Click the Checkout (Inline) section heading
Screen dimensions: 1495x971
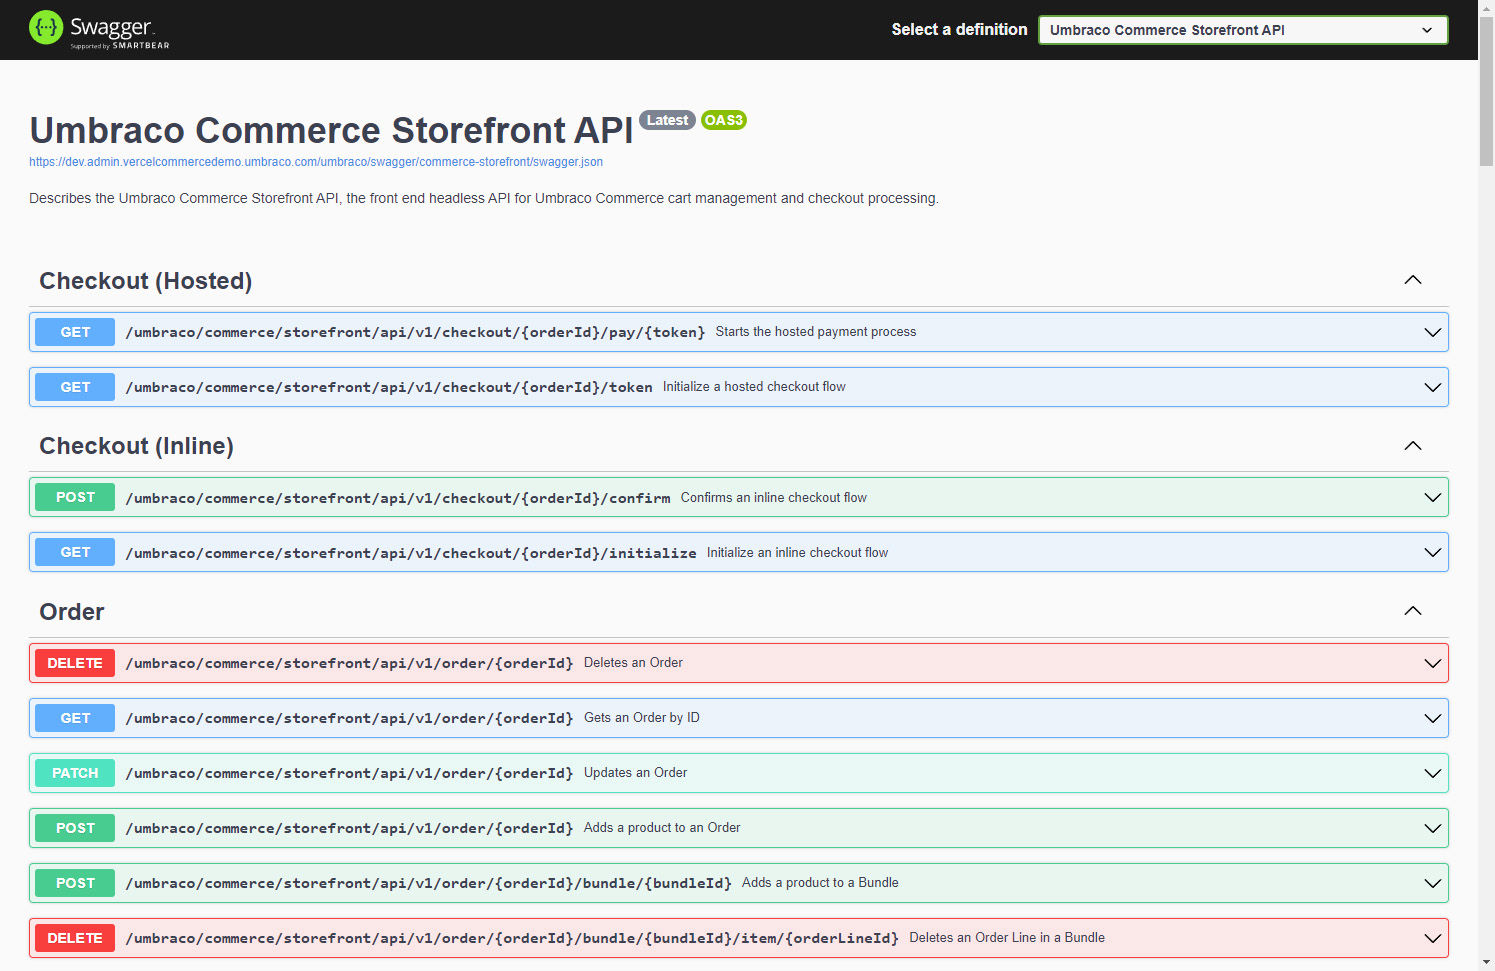point(136,446)
